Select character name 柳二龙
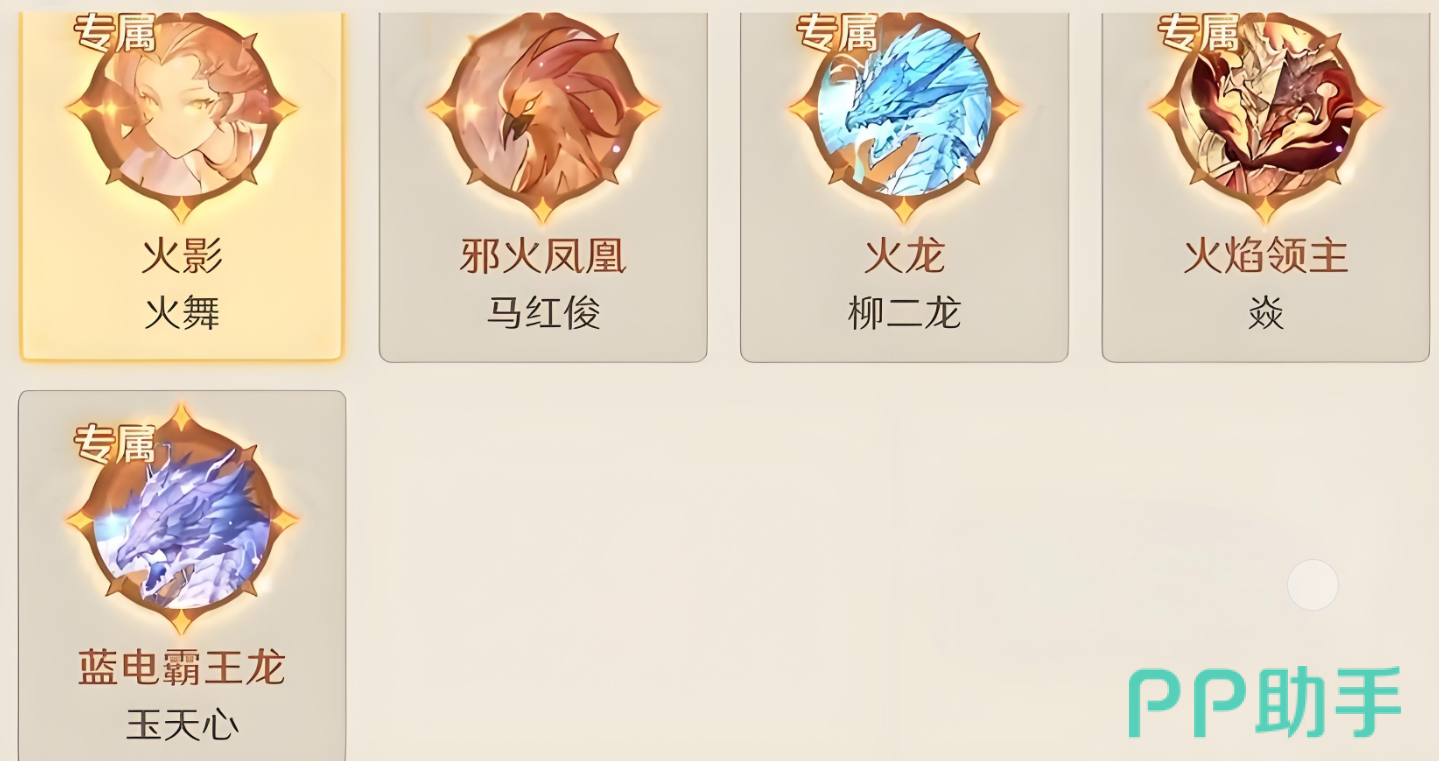The image size is (1439, 761). tap(904, 314)
